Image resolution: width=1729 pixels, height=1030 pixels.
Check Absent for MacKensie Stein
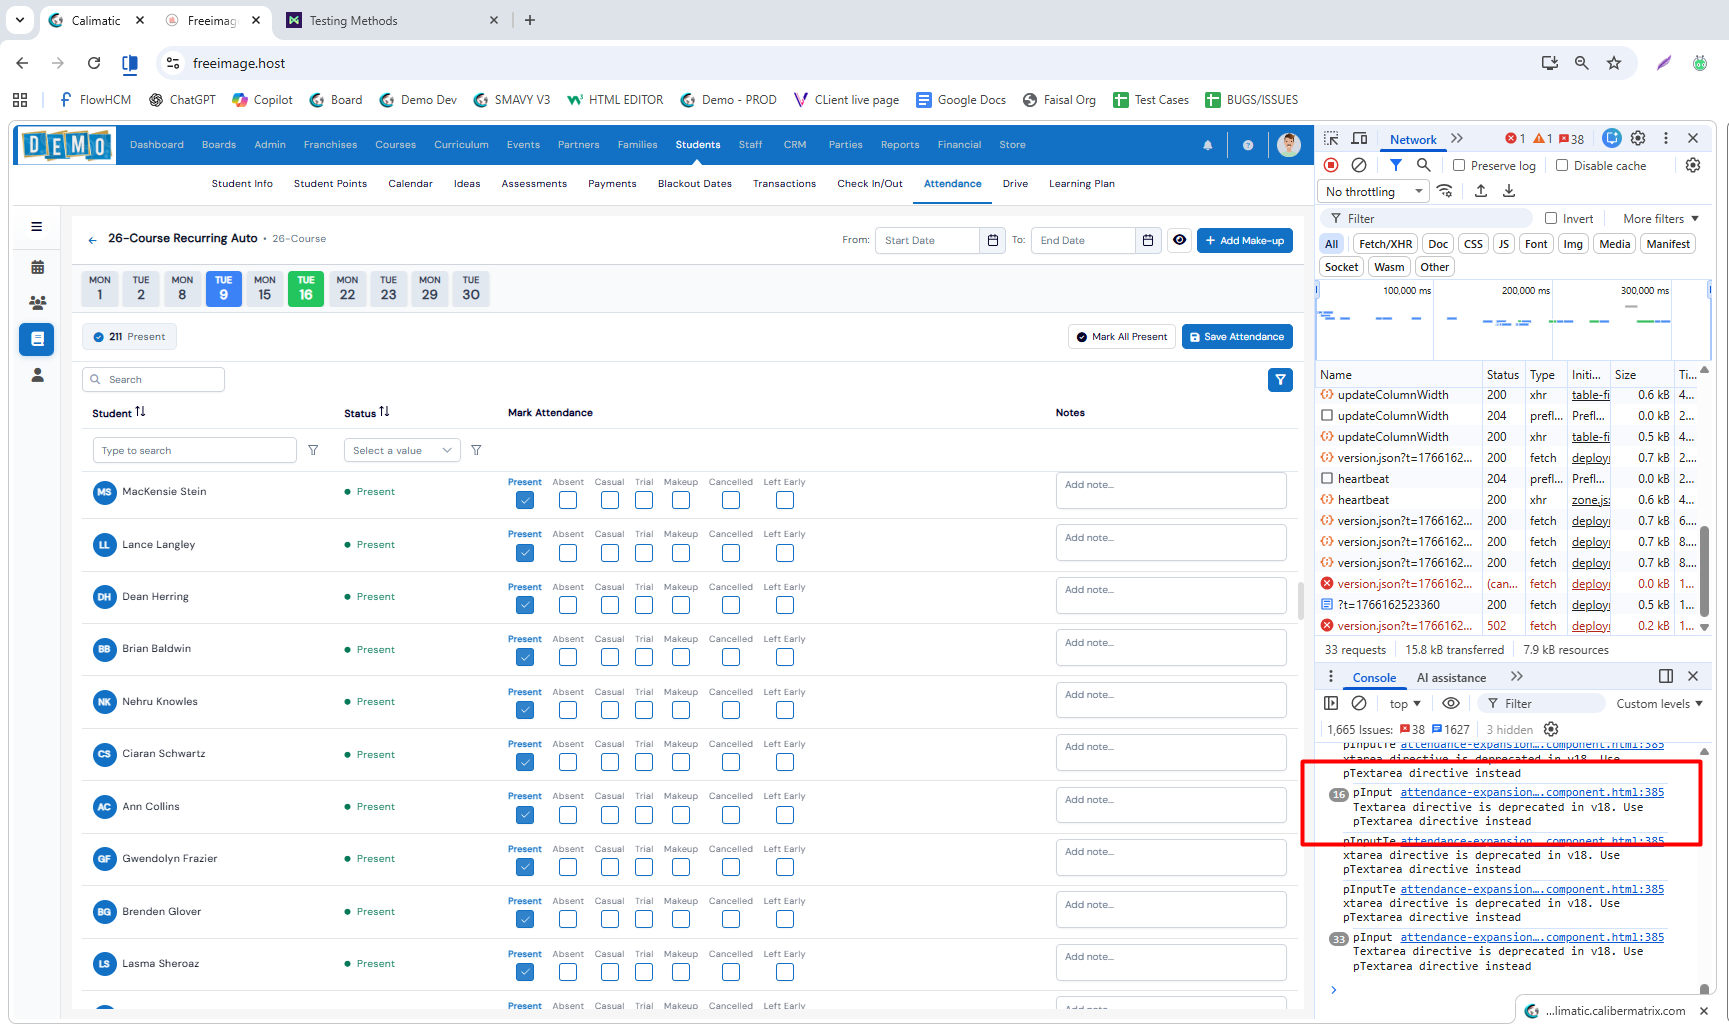pos(568,500)
